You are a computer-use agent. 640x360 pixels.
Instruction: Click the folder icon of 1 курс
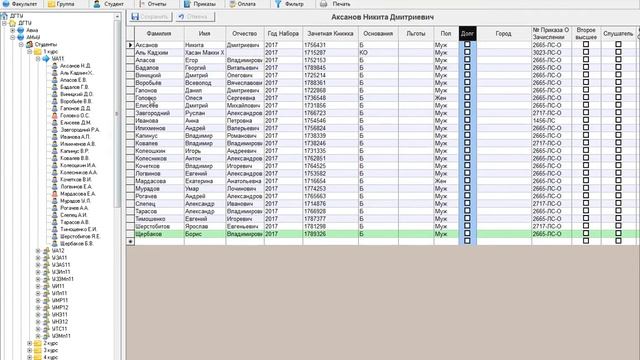pyautogui.click(x=38, y=52)
